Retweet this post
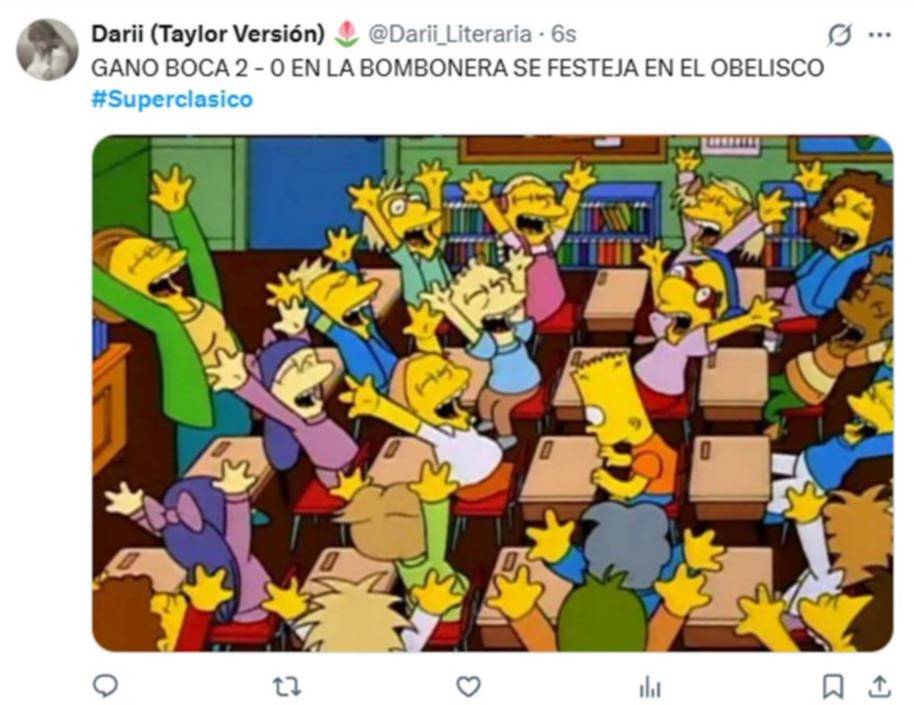The image size is (914, 705). pyautogui.click(x=287, y=687)
